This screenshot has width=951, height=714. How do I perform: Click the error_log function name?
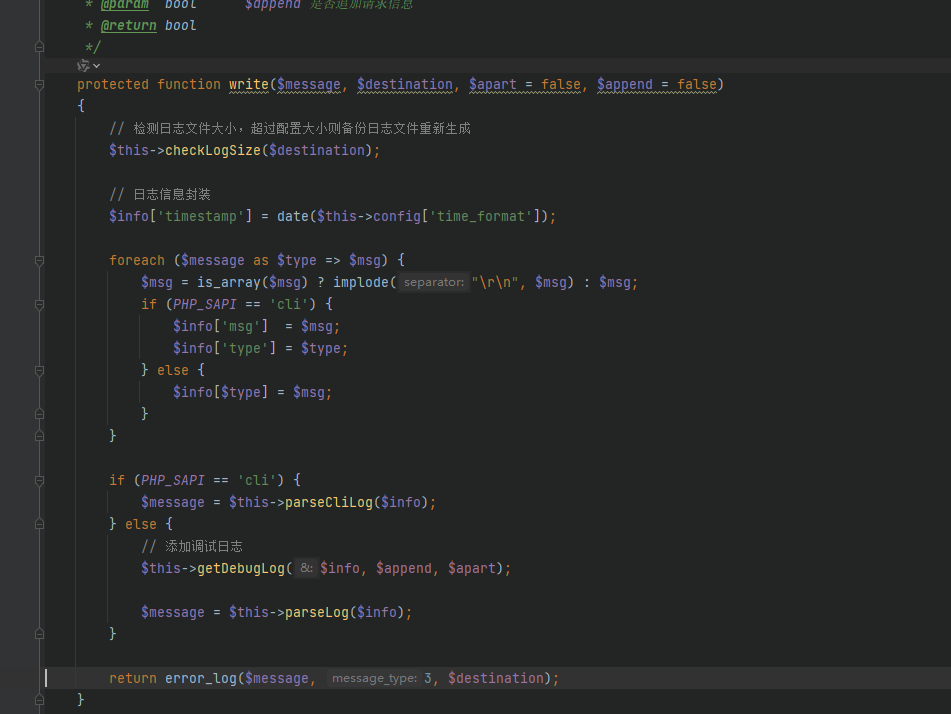coord(201,679)
